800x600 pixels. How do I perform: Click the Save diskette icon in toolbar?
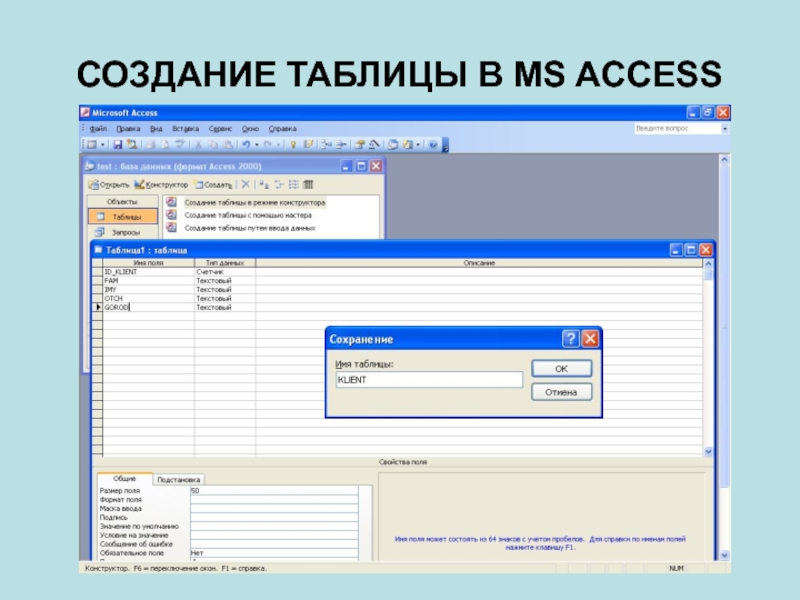click(118, 145)
